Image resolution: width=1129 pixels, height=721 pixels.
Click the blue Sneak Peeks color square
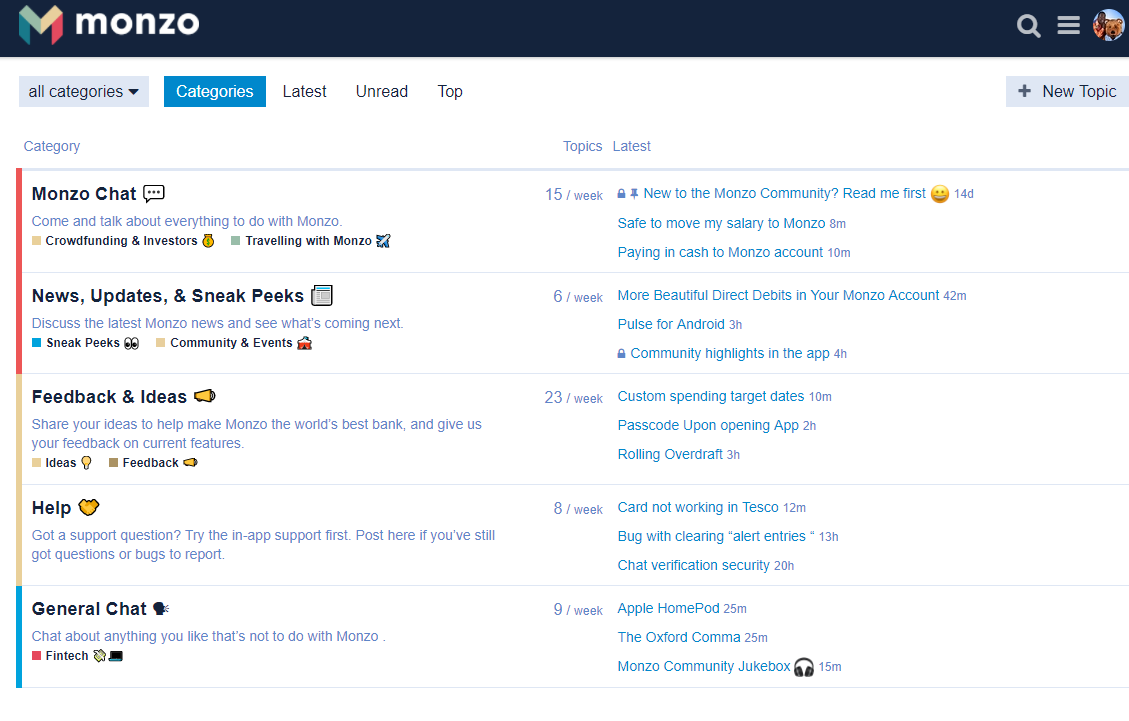pos(36,343)
